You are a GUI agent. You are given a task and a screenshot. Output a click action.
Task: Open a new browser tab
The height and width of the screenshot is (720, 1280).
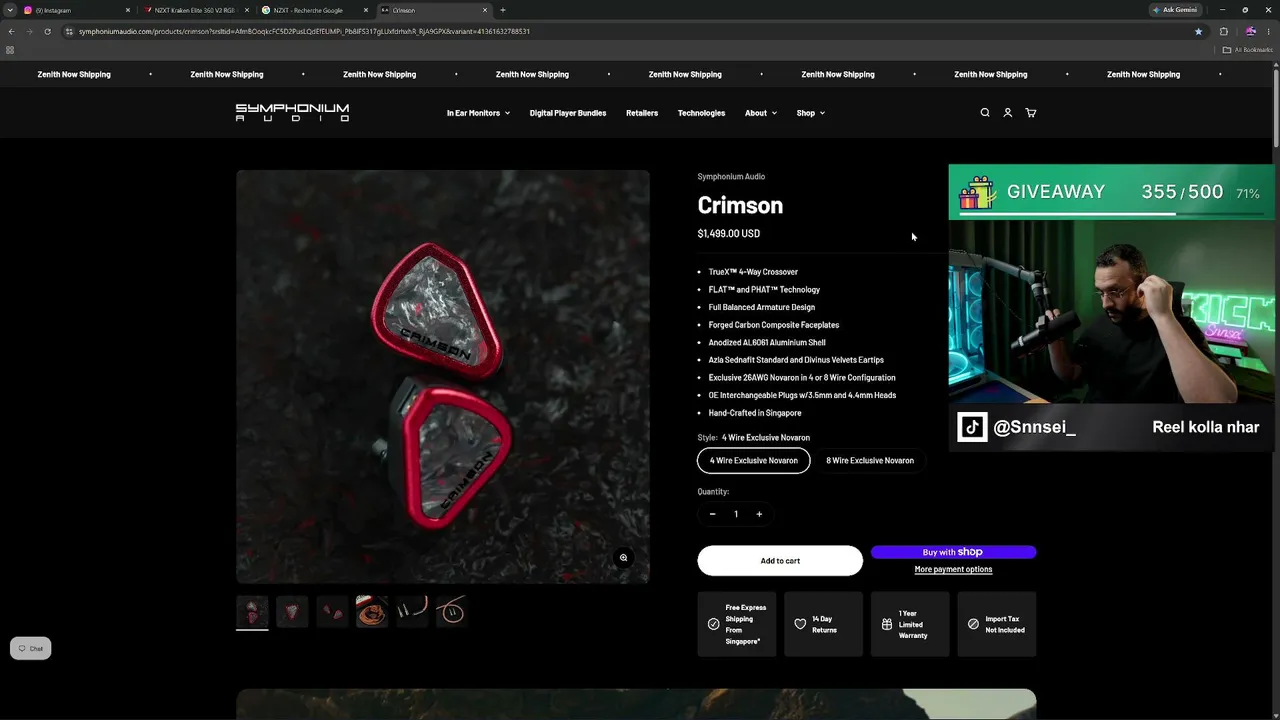coord(502,10)
